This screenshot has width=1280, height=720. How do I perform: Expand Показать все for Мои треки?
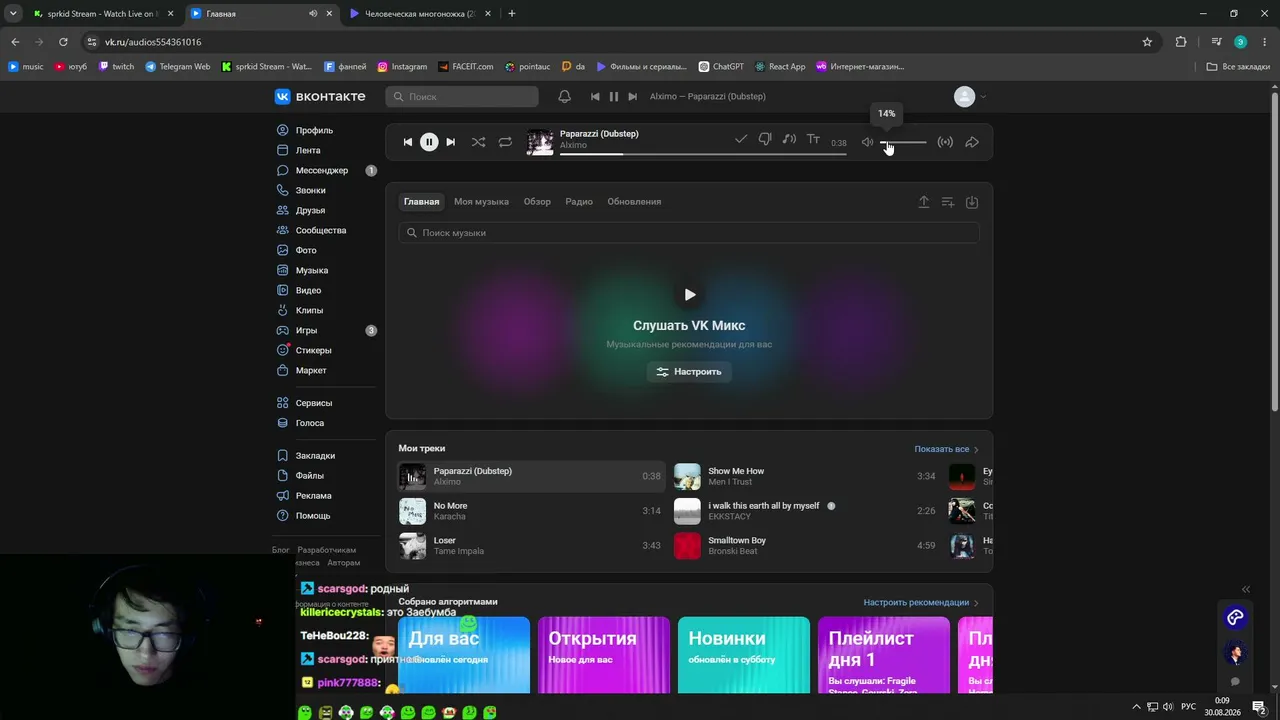(x=946, y=449)
